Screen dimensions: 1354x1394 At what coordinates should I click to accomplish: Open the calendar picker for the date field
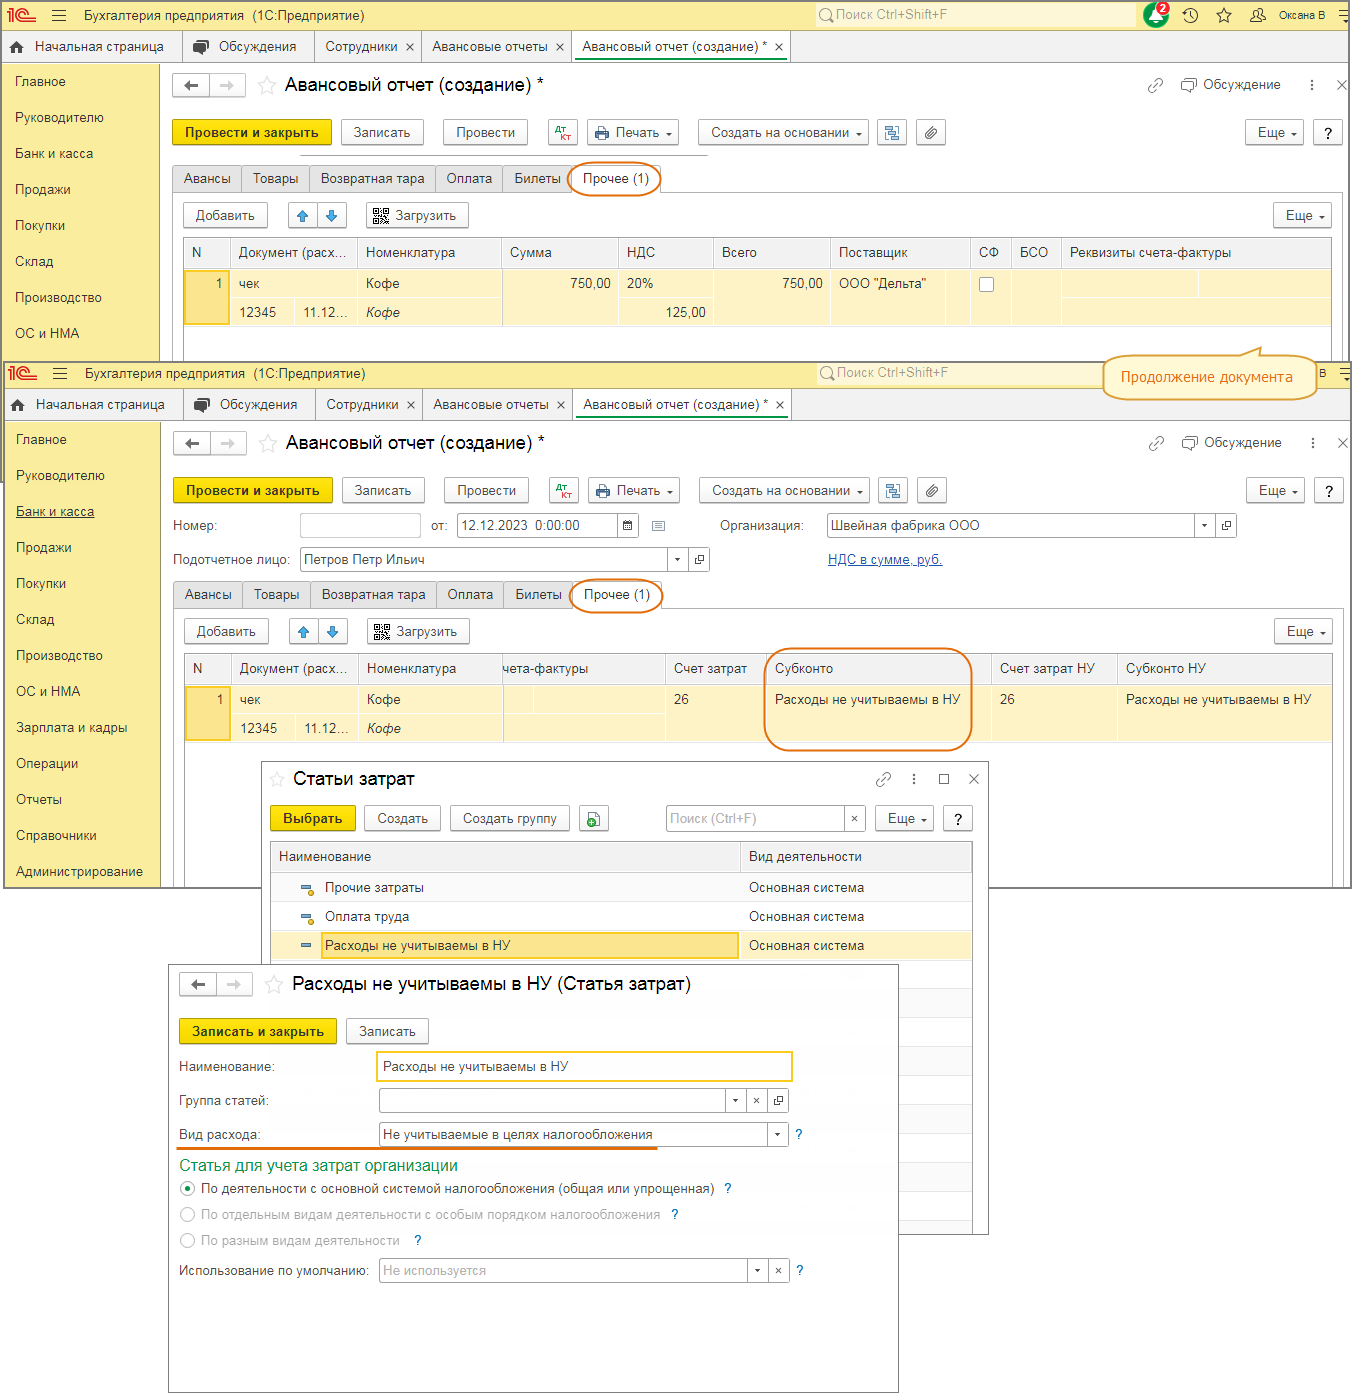point(628,526)
